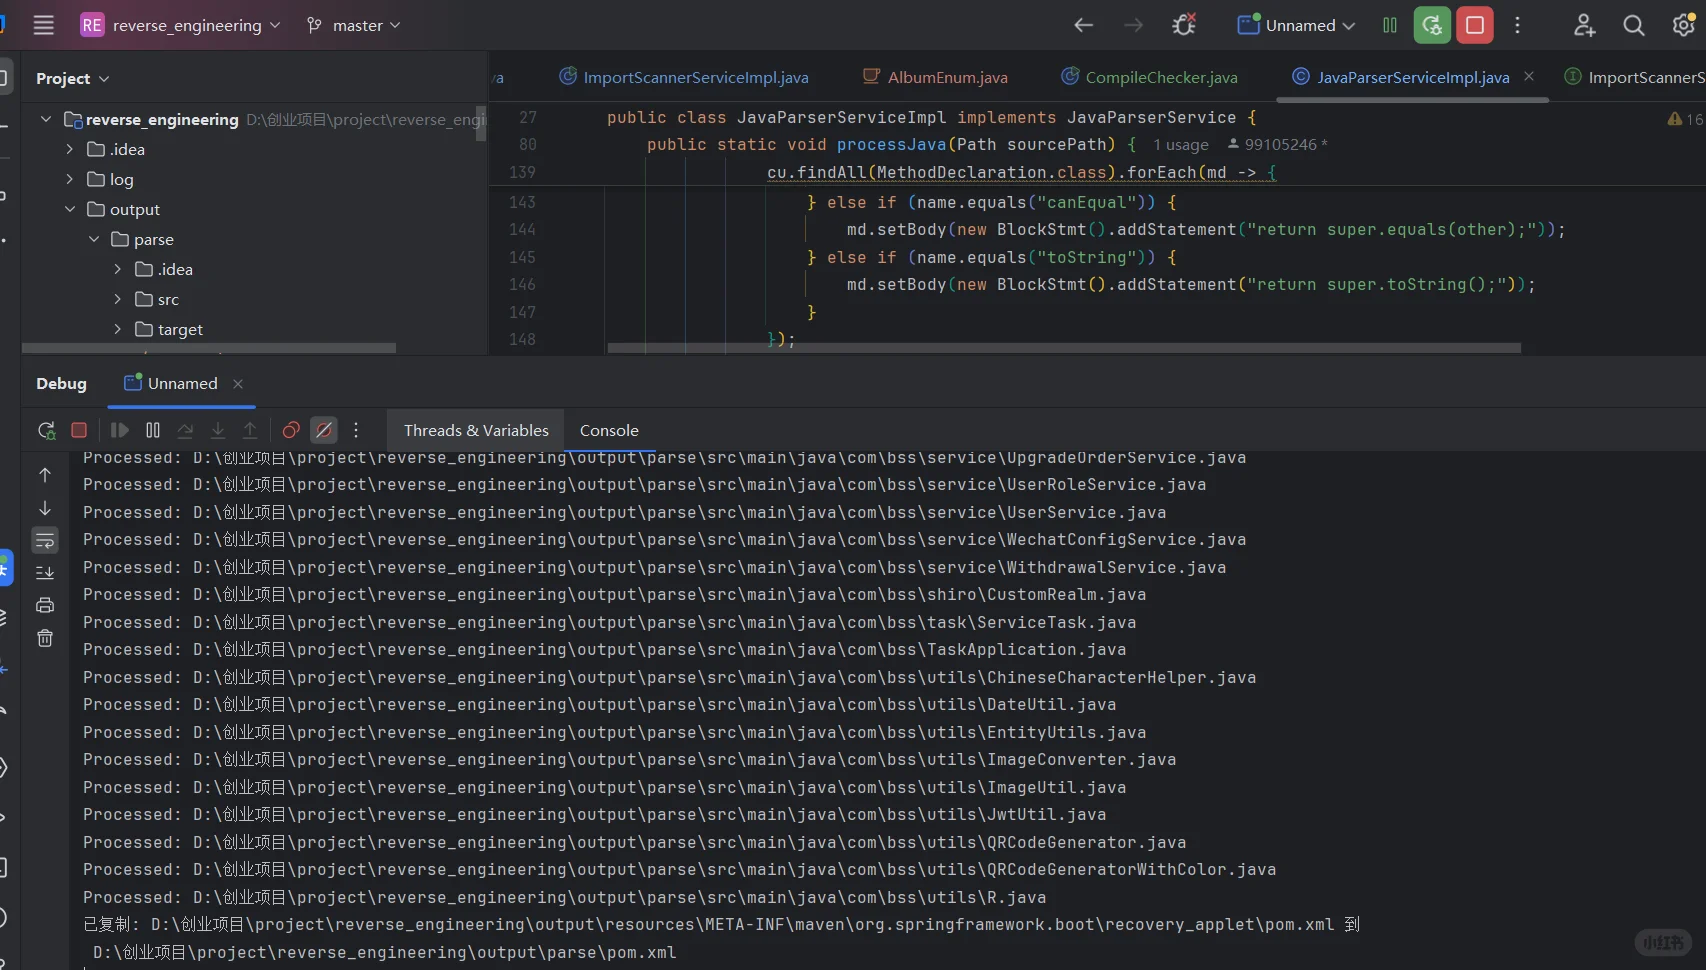Screen dimensions: 1706x970
Task: Go down one stack trace in console
Action: [45, 508]
